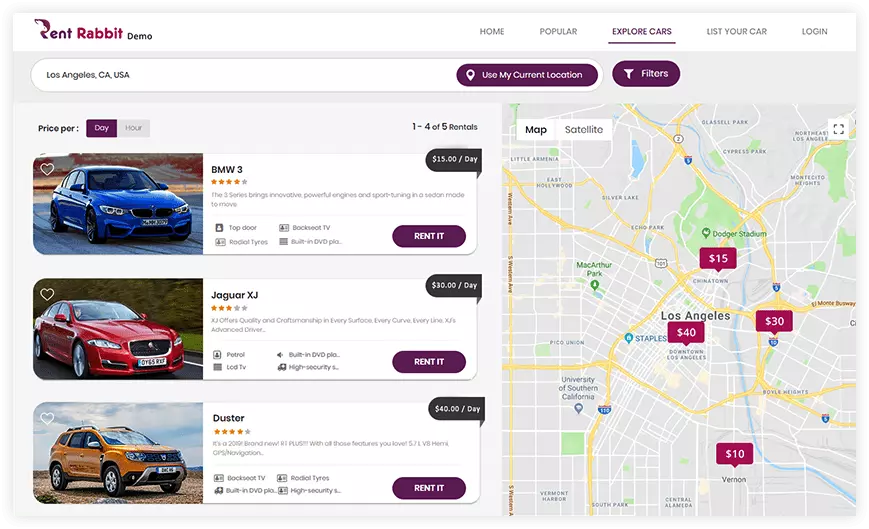Open the Jaguar XJ car photo
869x529 pixels.
tap(118, 329)
